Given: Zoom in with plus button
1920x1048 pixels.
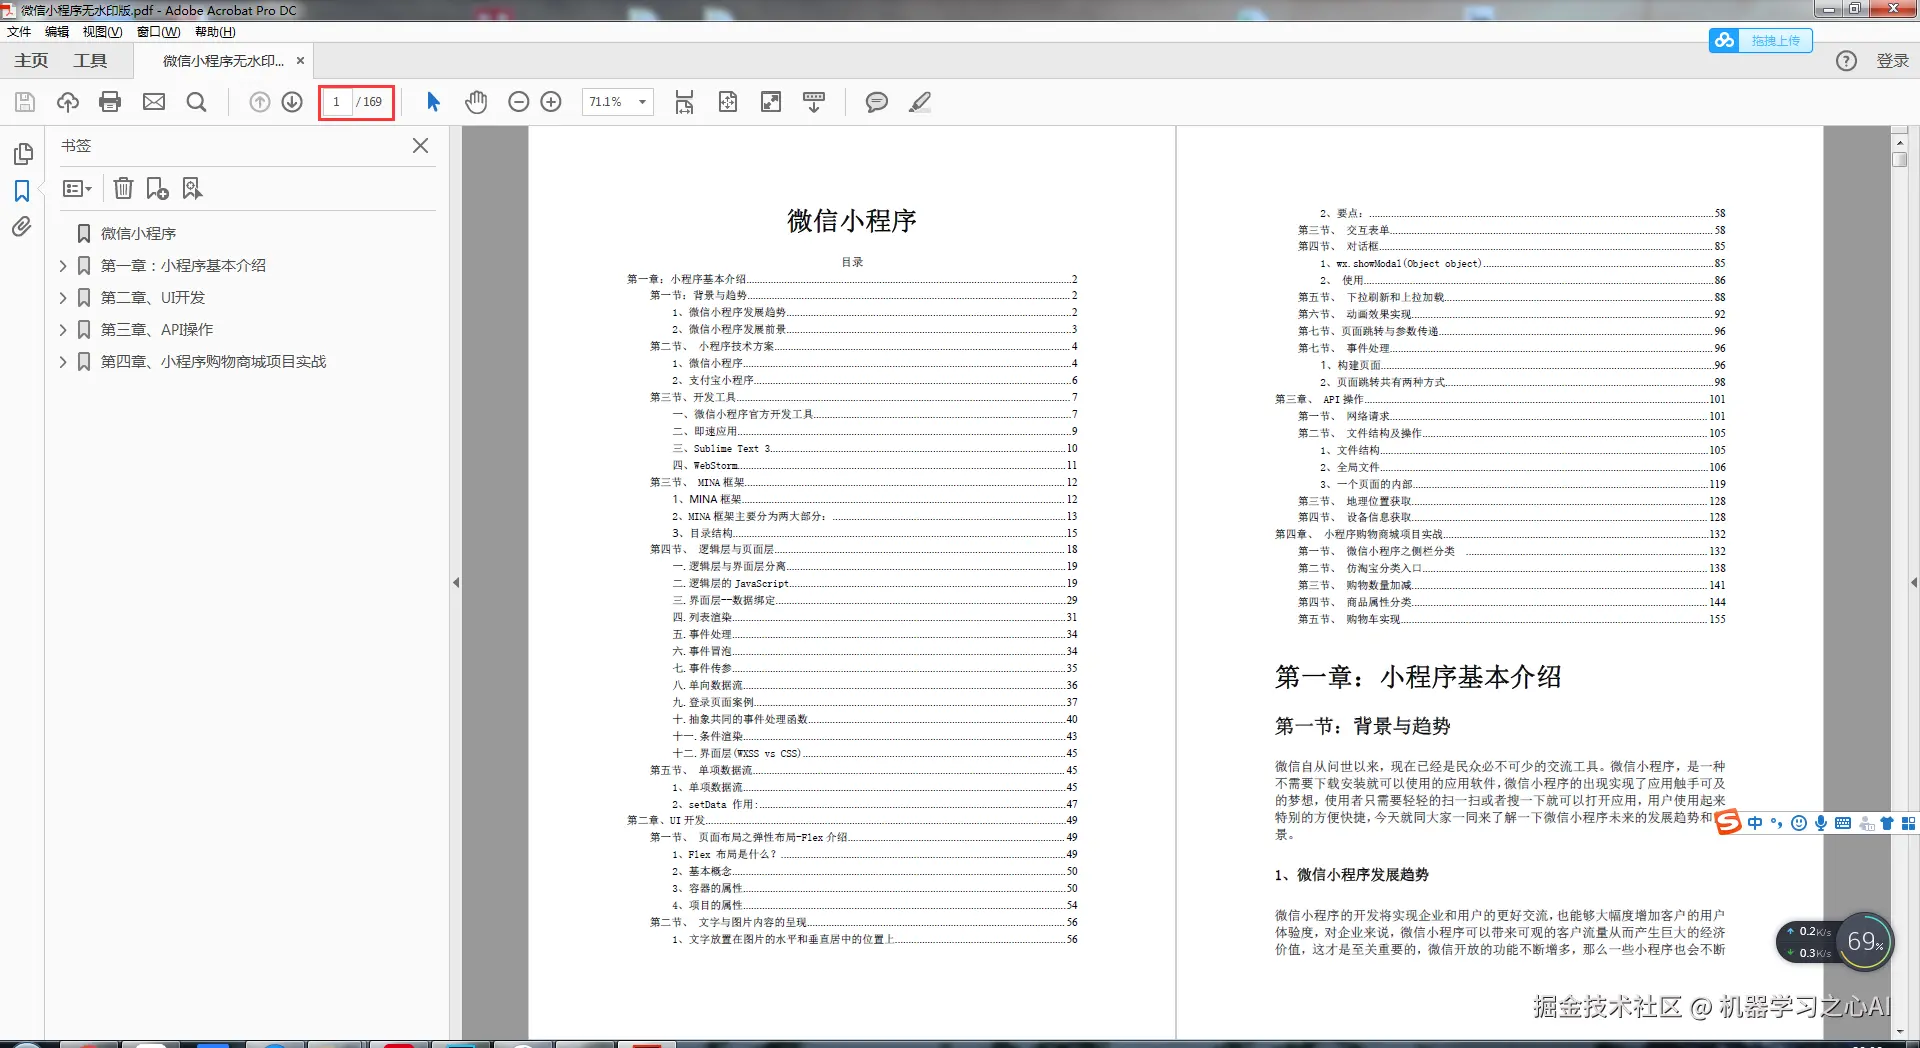Looking at the screenshot, I should pyautogui.click(x=551, y=102).
